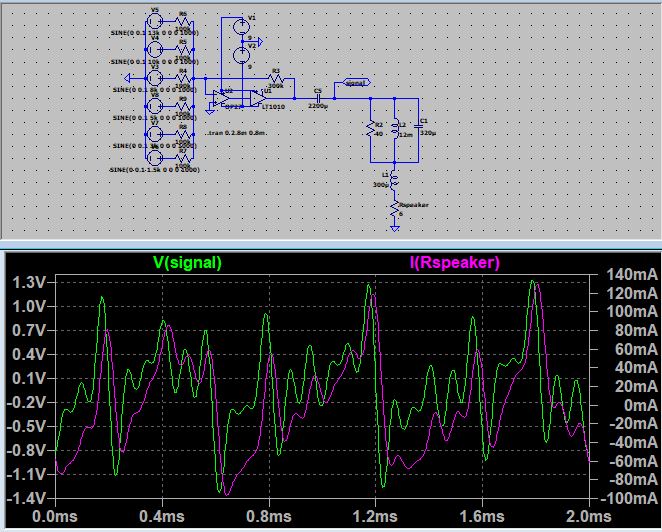This screenshot has height=532, width=662.
Task: Click the 300µ value of L1
Action: [x=381, y=185]
